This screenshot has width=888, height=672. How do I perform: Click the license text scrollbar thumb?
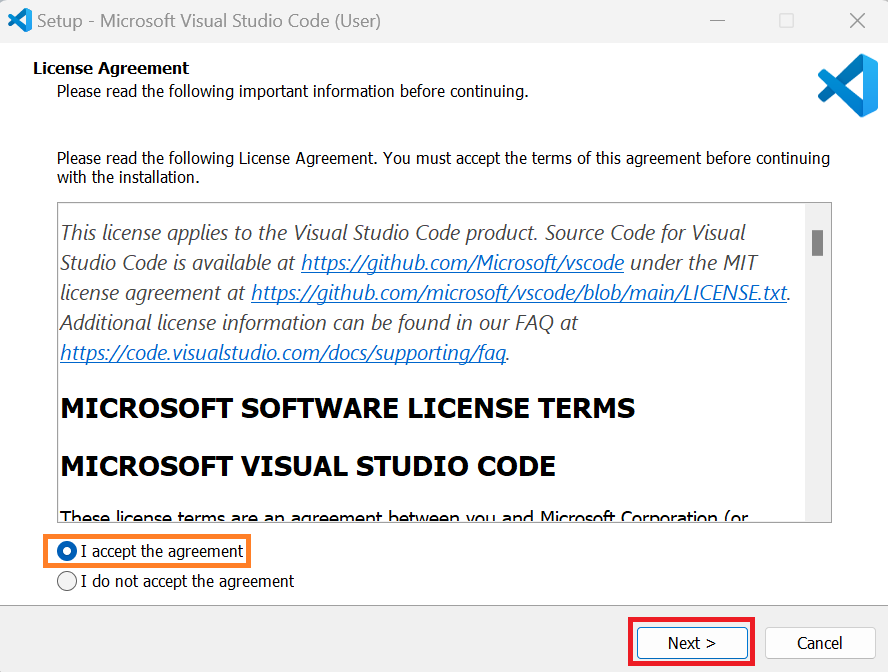tap(817, 243)
